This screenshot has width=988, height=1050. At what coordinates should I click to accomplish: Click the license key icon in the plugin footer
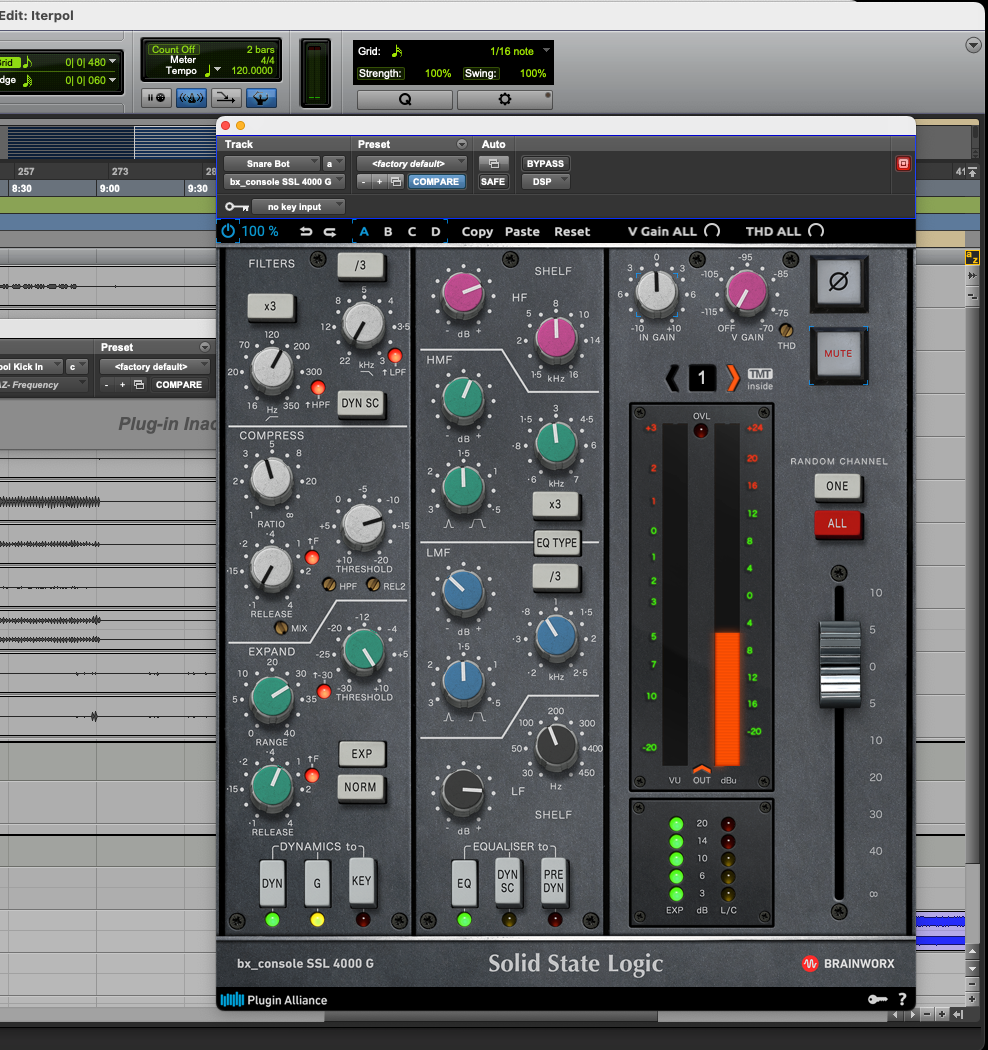click(x=877, y=999)
